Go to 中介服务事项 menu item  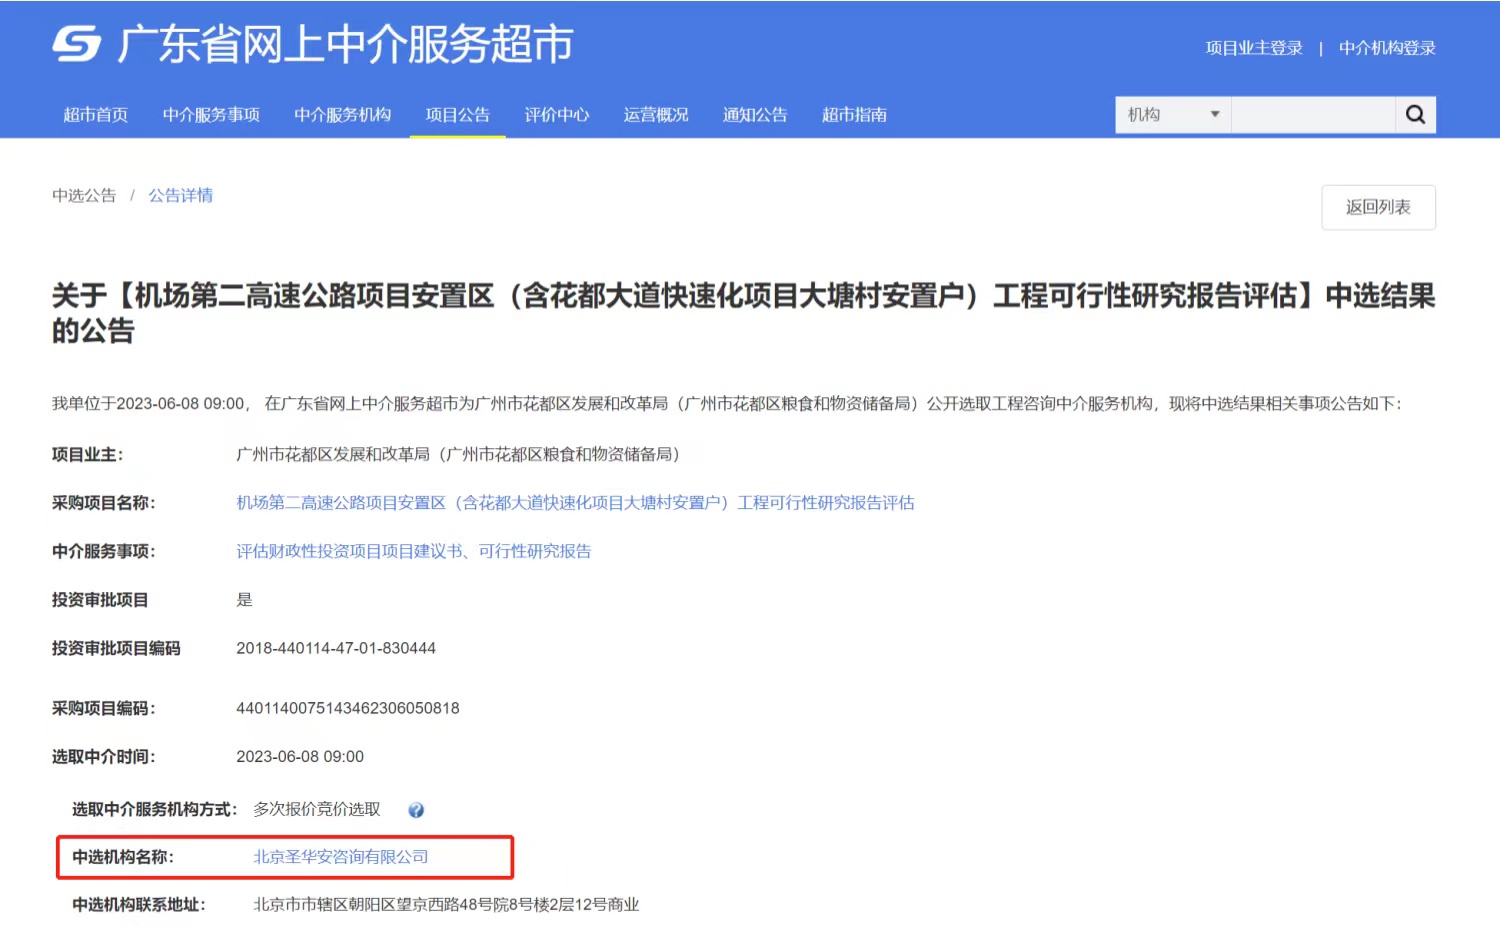coord(211,115)
